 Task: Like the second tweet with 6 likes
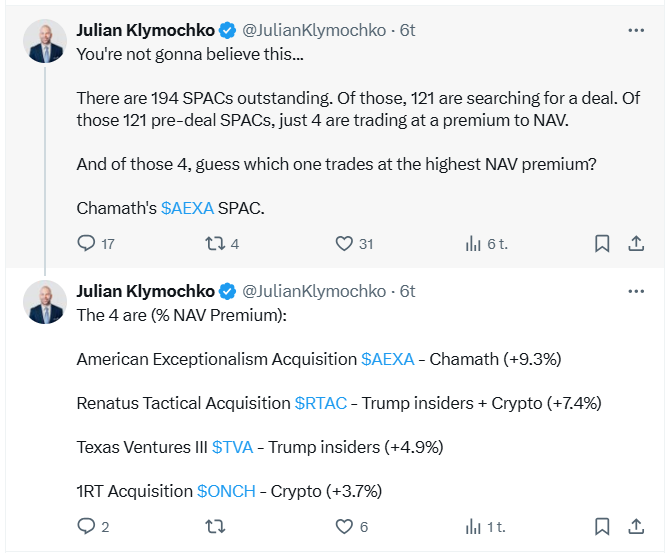pos(344,525)
